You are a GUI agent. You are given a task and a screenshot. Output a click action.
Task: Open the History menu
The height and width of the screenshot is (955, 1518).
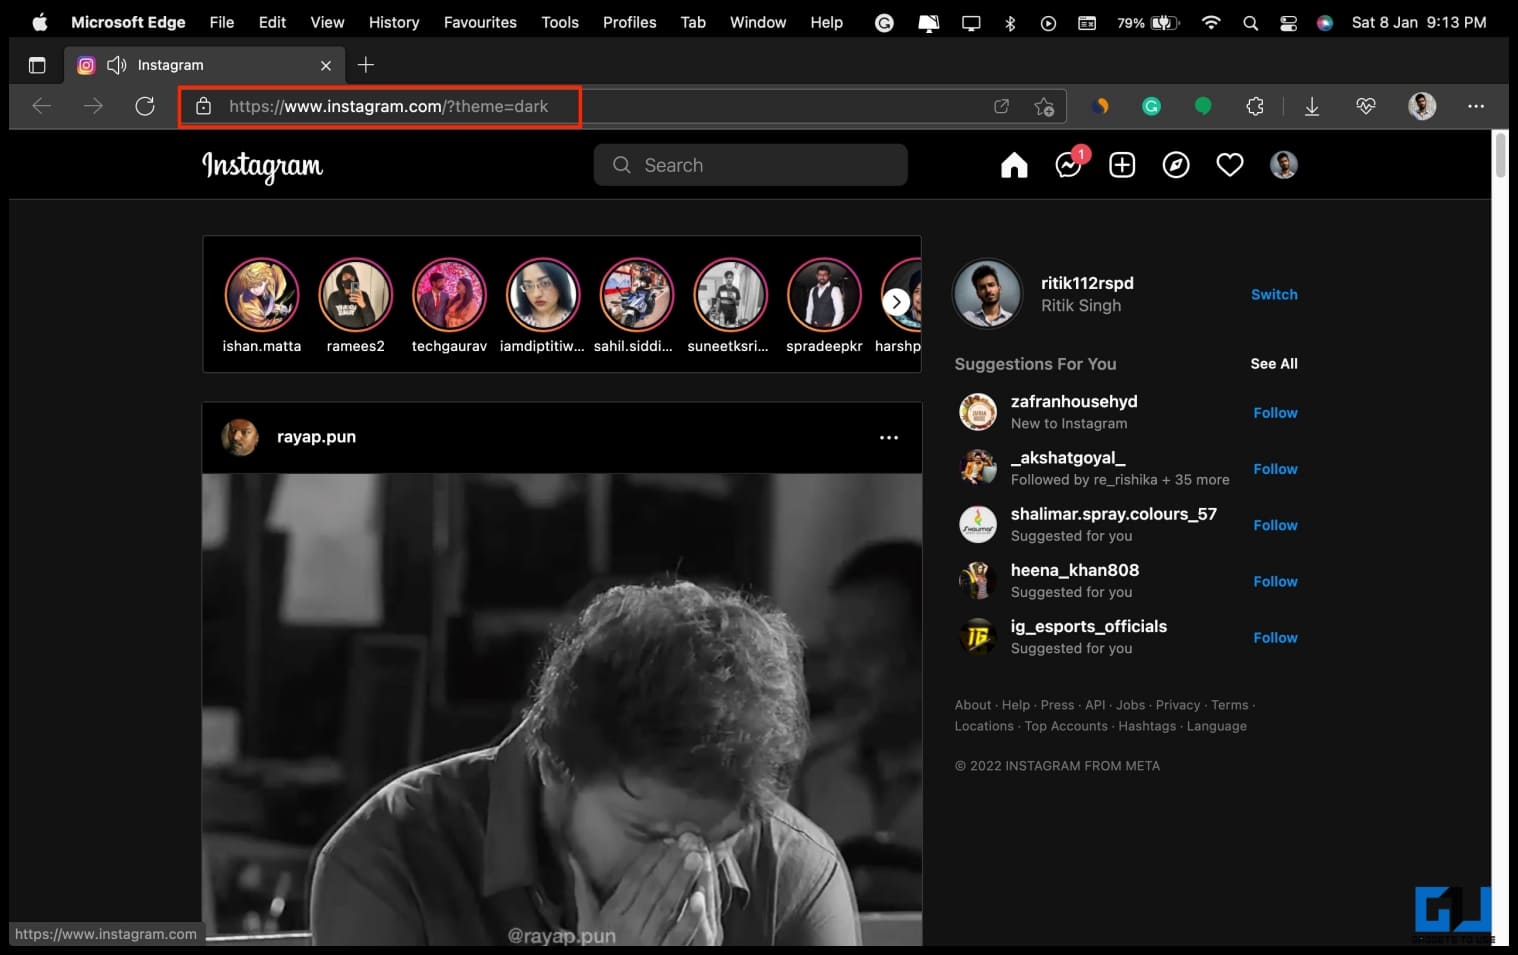click(394, 22)
